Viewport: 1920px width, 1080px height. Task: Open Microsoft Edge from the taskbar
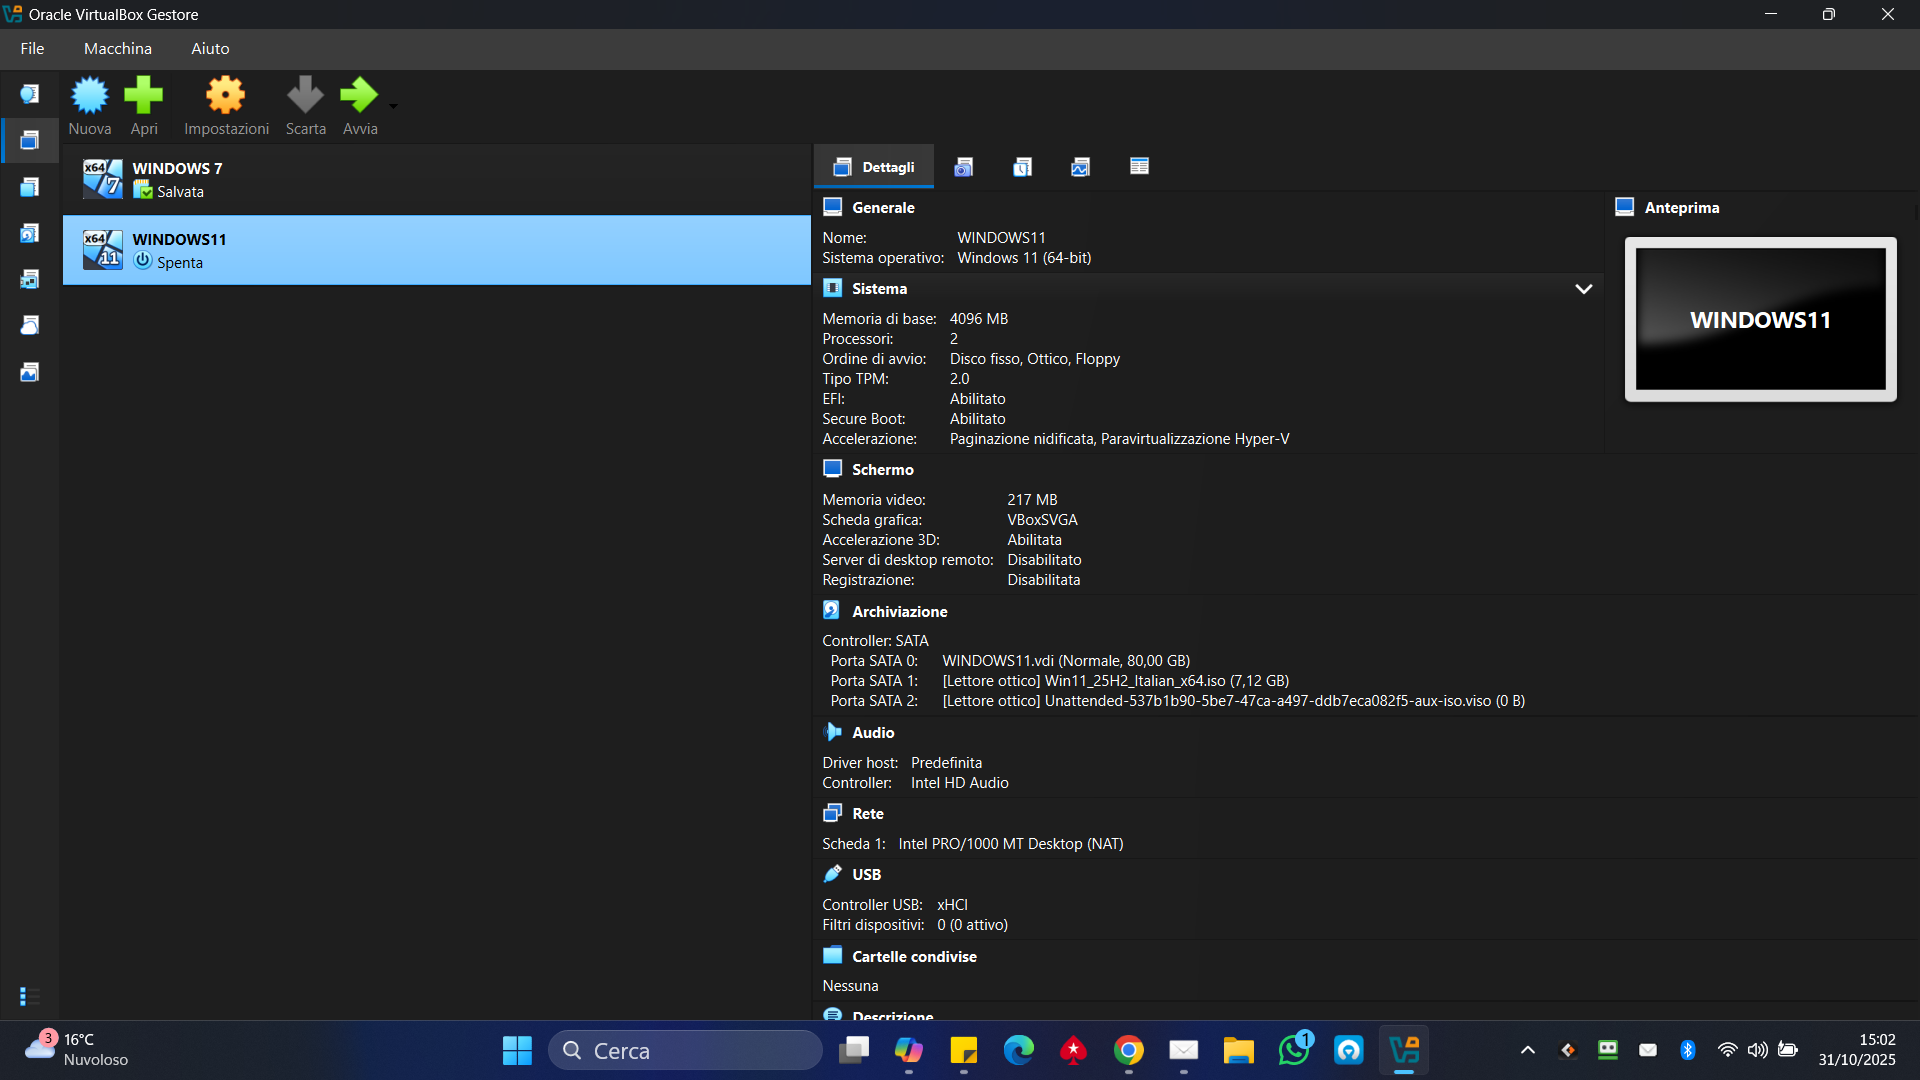pos(1019,1050)
